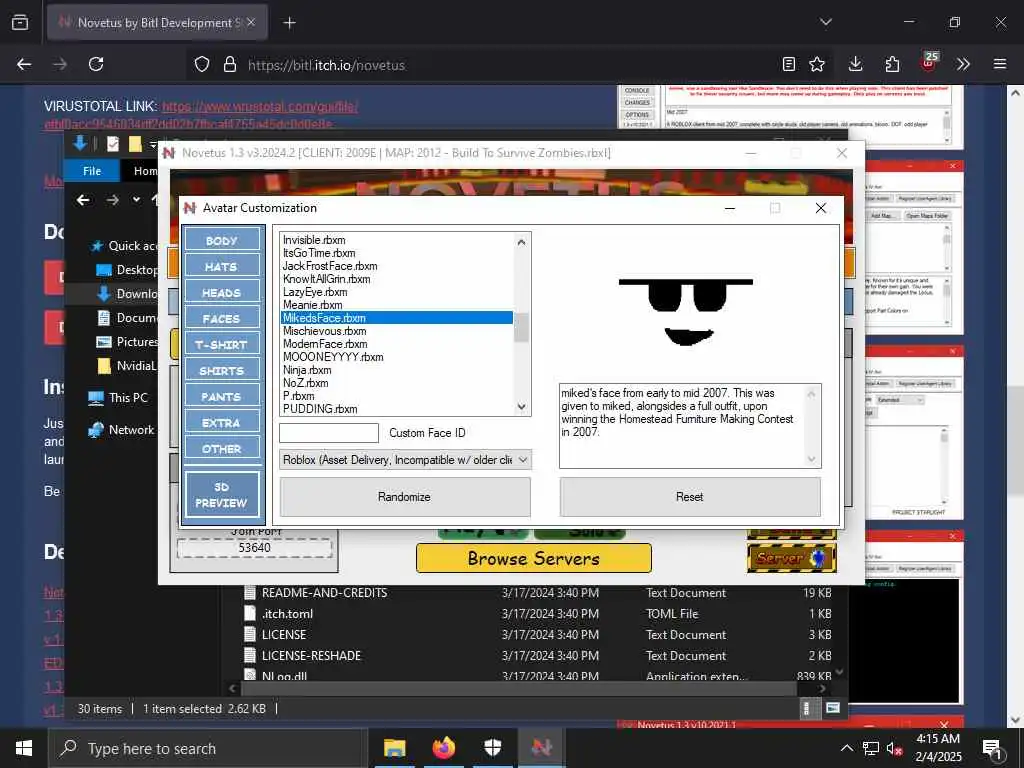Click the face preview thumbnail
1024x768 pixels.
pos(686,312)
